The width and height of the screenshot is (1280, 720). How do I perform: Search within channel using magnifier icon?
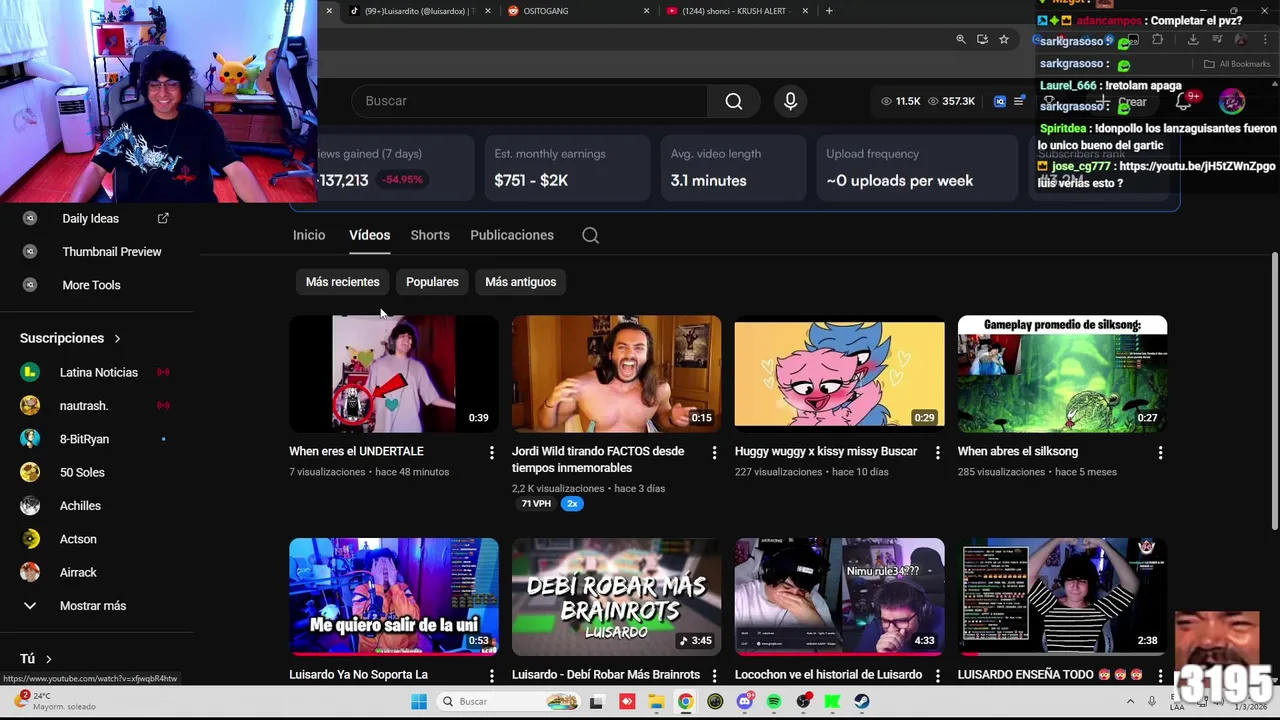click(590, 235)
